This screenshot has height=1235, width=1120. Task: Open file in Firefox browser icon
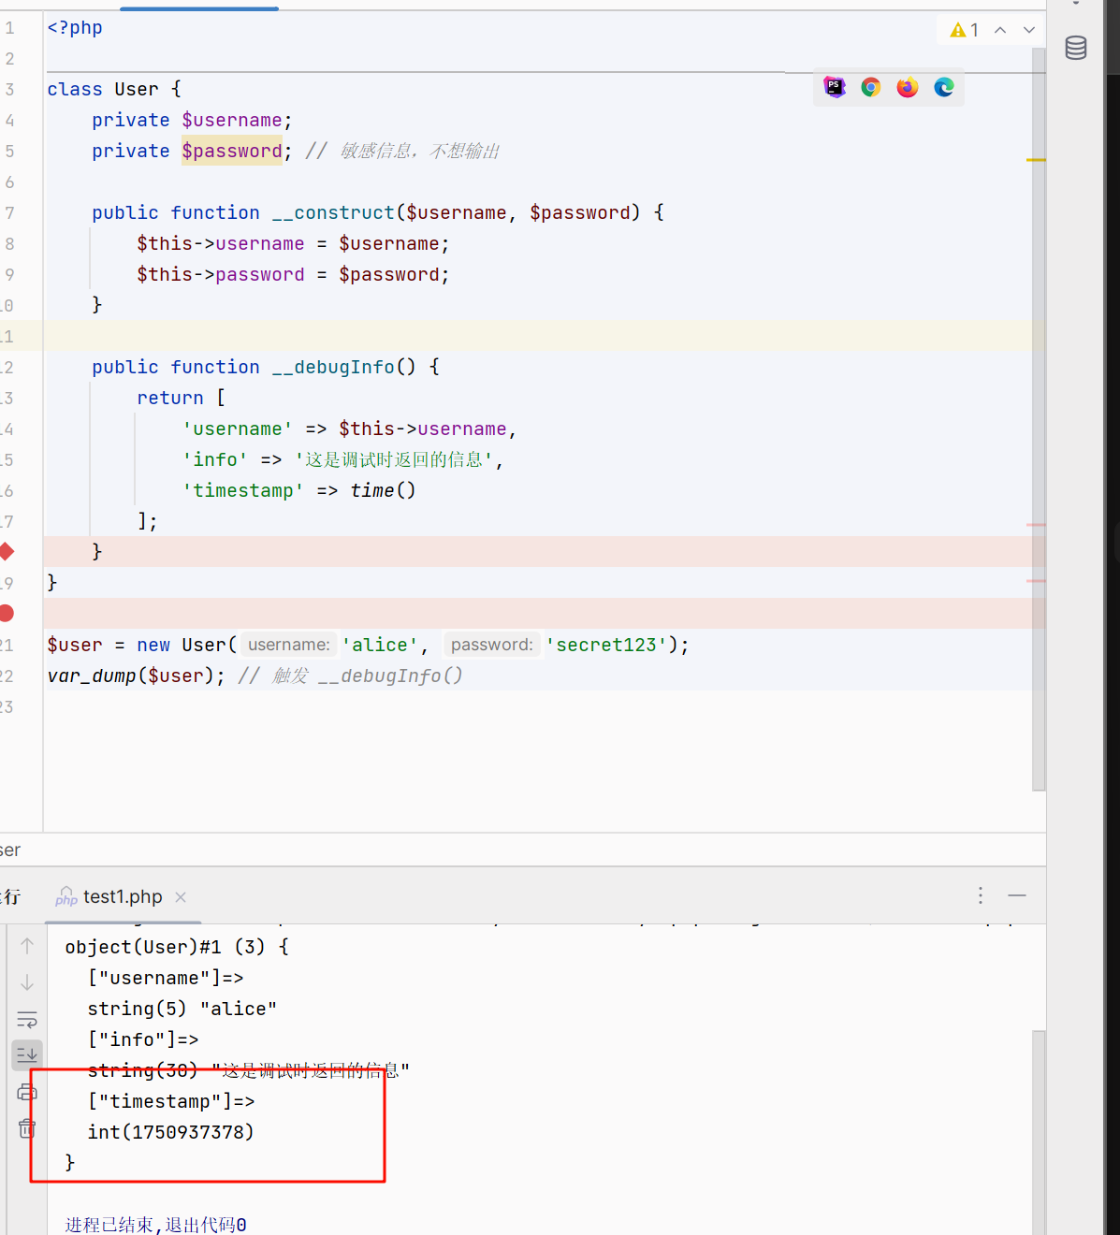pos(907,87)
